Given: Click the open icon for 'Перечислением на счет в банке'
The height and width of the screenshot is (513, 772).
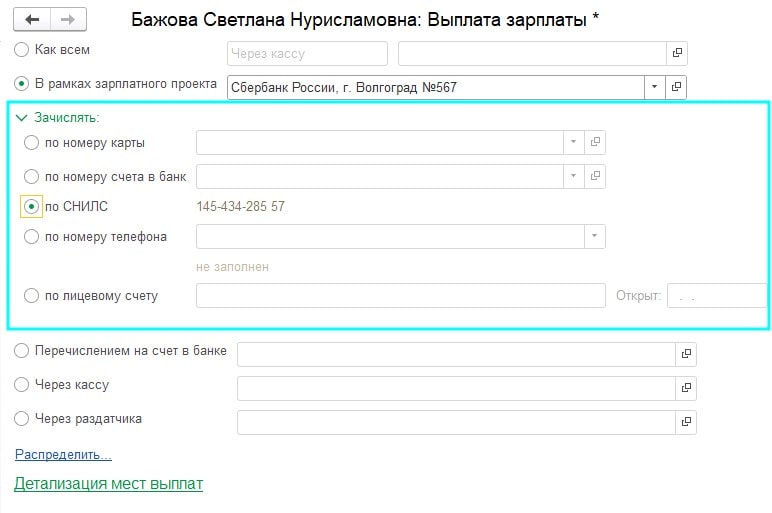Looking at the screenshot, I should 686,354.
